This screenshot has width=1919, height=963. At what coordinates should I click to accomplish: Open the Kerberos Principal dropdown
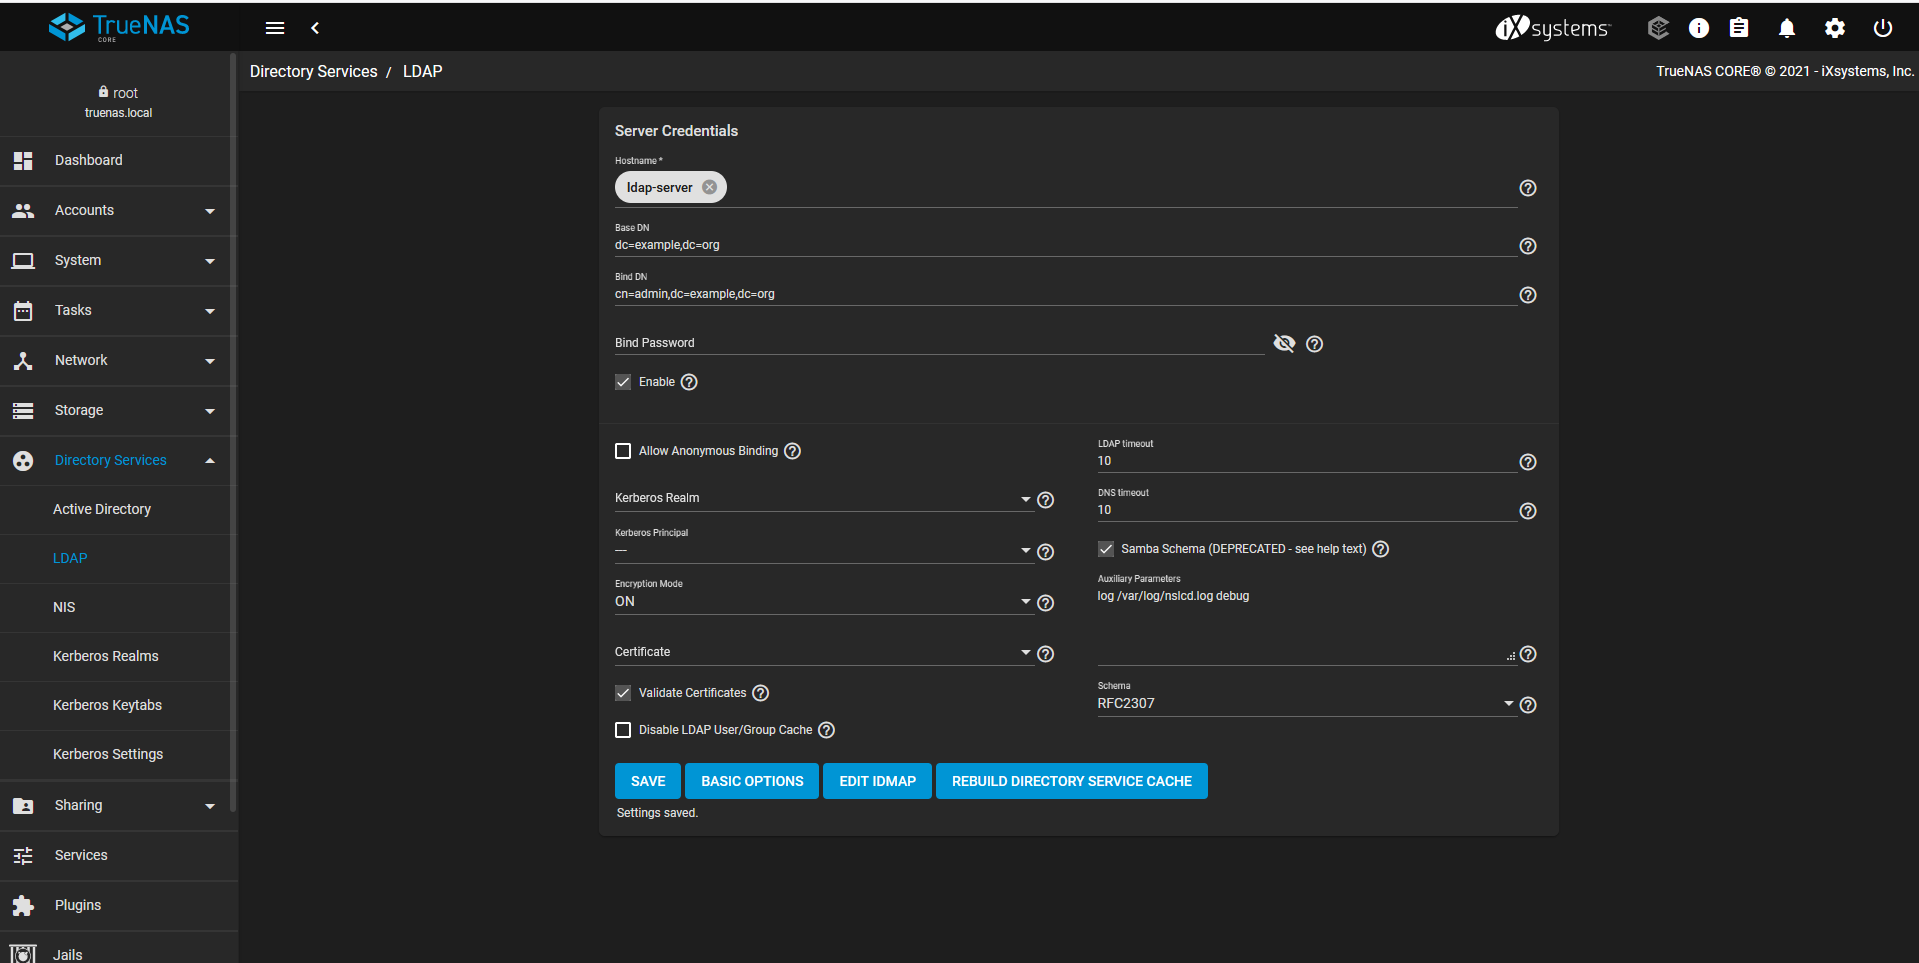click(x=823, y=550)
